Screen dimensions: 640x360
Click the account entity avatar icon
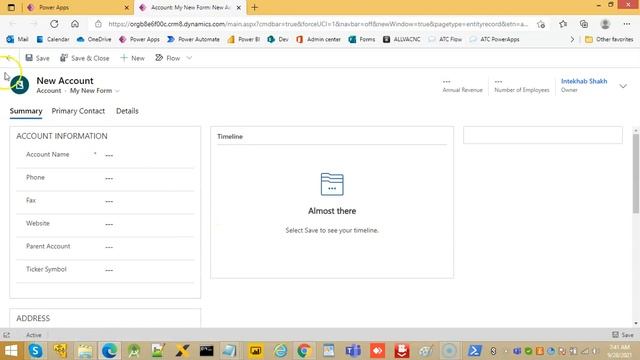click(20, 85)
